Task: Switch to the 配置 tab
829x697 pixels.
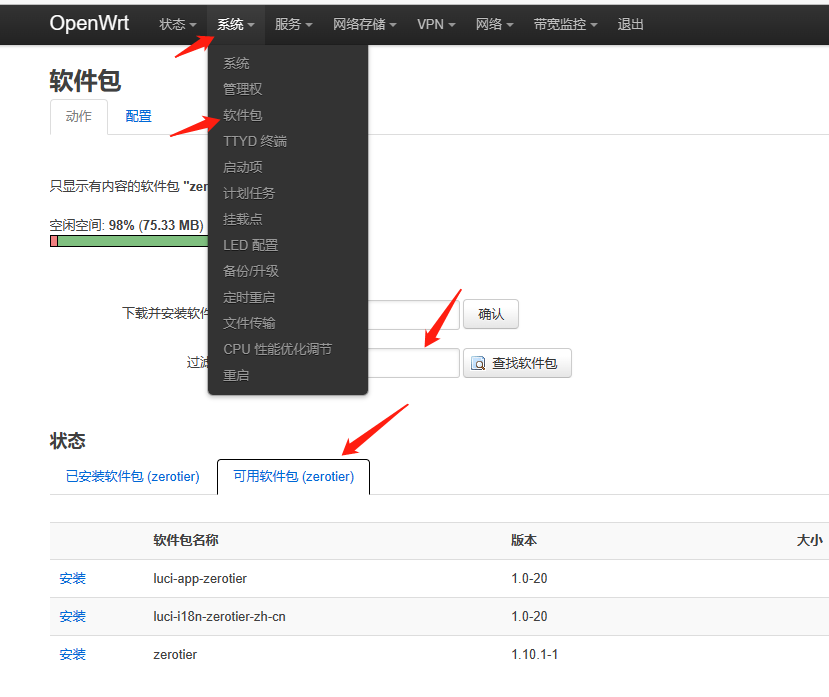Action: [139, 116]
